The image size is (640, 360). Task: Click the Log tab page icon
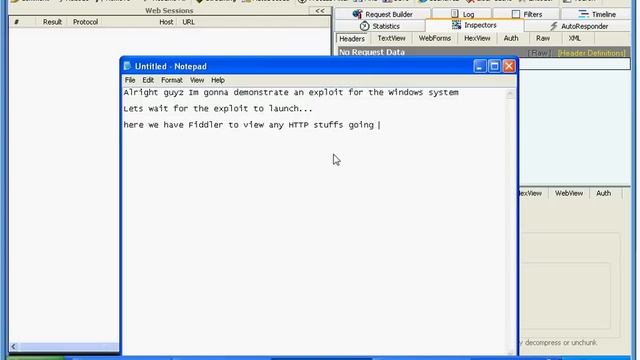(x=455, y=14)
